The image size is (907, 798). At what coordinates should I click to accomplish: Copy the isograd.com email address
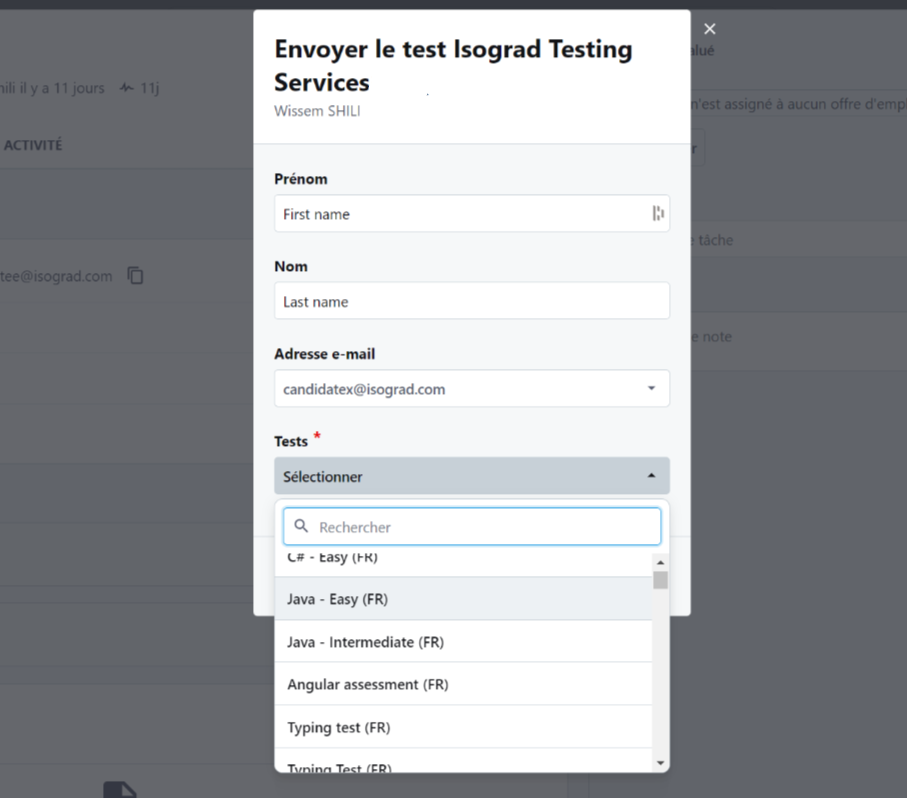click(x=135, y=276)
